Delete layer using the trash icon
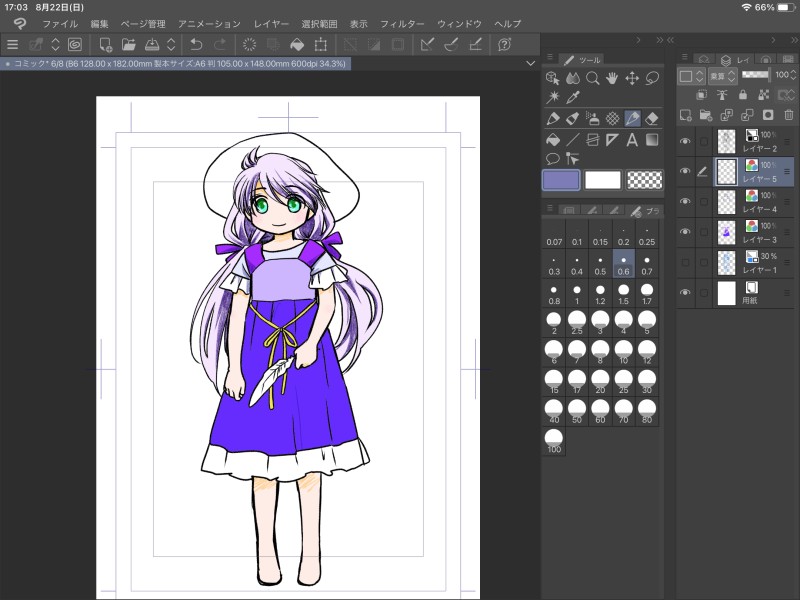The height and width of the screenshot is (600, 800). click(789, 116)
